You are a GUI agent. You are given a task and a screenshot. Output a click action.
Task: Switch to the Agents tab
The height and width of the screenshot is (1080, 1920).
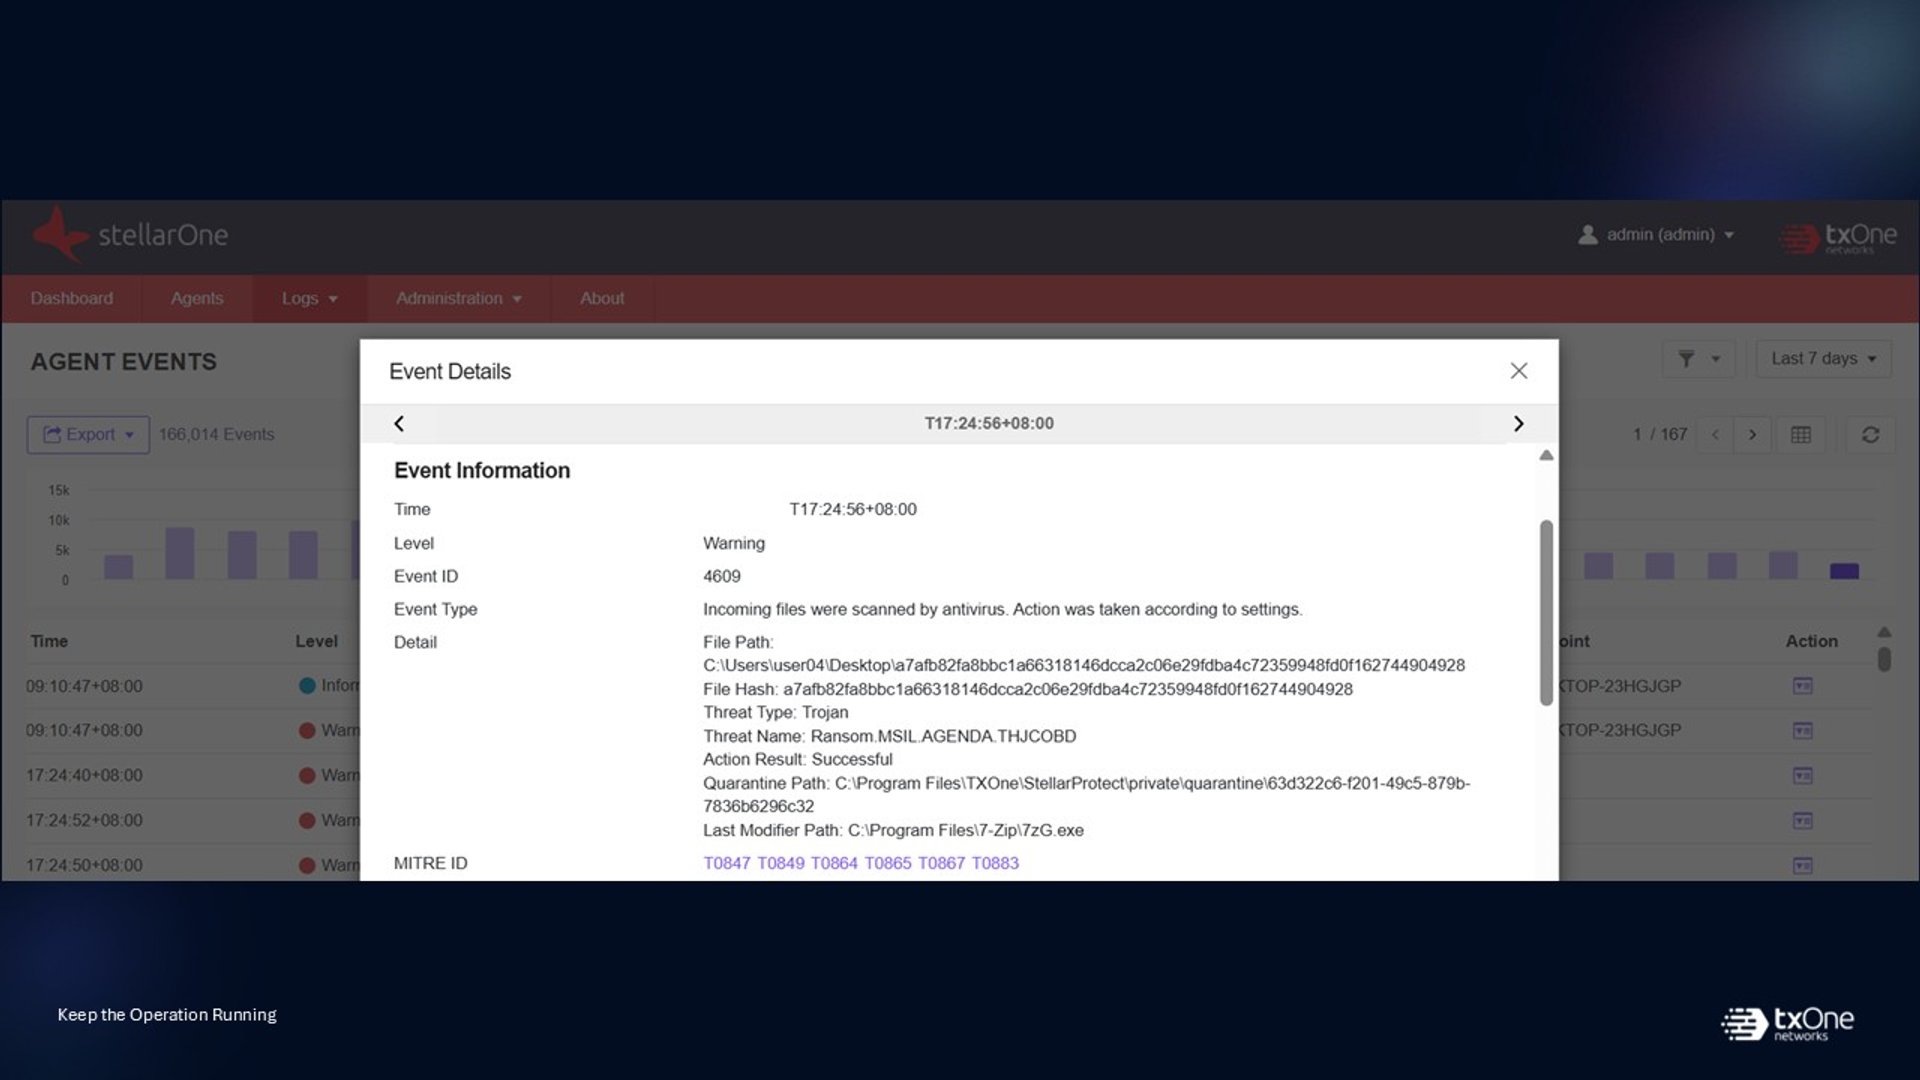point(197,299)
